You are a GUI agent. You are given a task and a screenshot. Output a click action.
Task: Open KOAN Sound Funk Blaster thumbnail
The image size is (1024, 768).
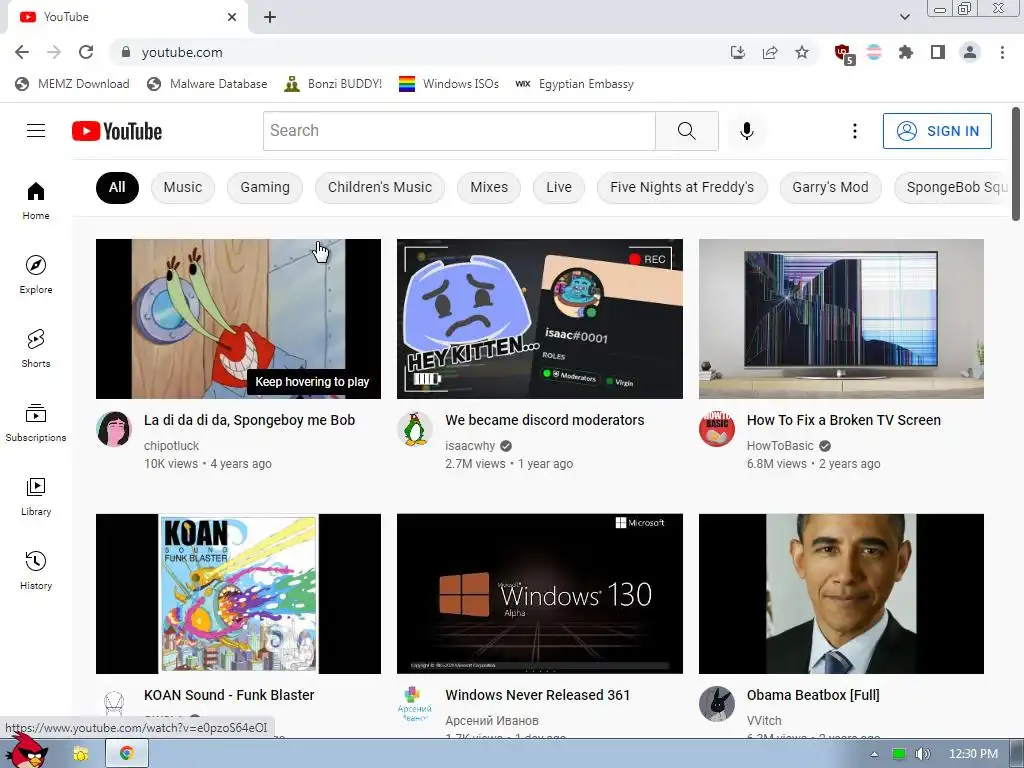238,594
